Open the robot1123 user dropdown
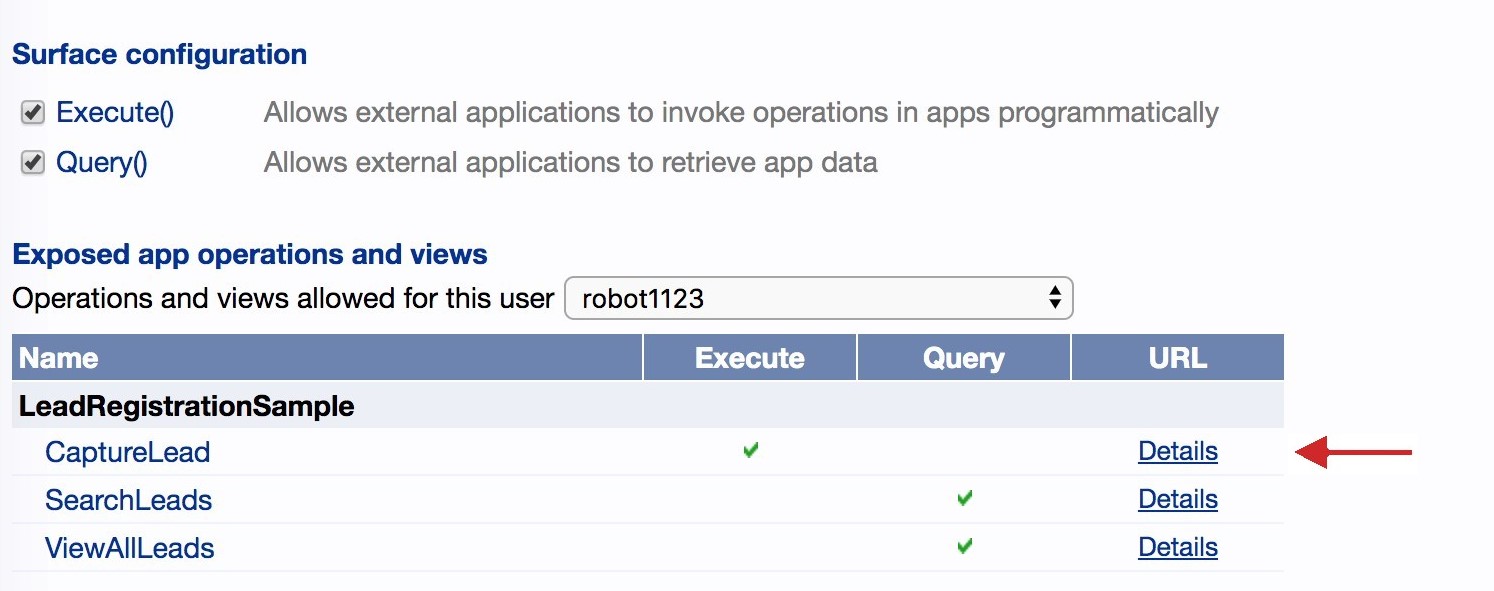Screen dimensions: 1494x591 [x=818, y=299]
